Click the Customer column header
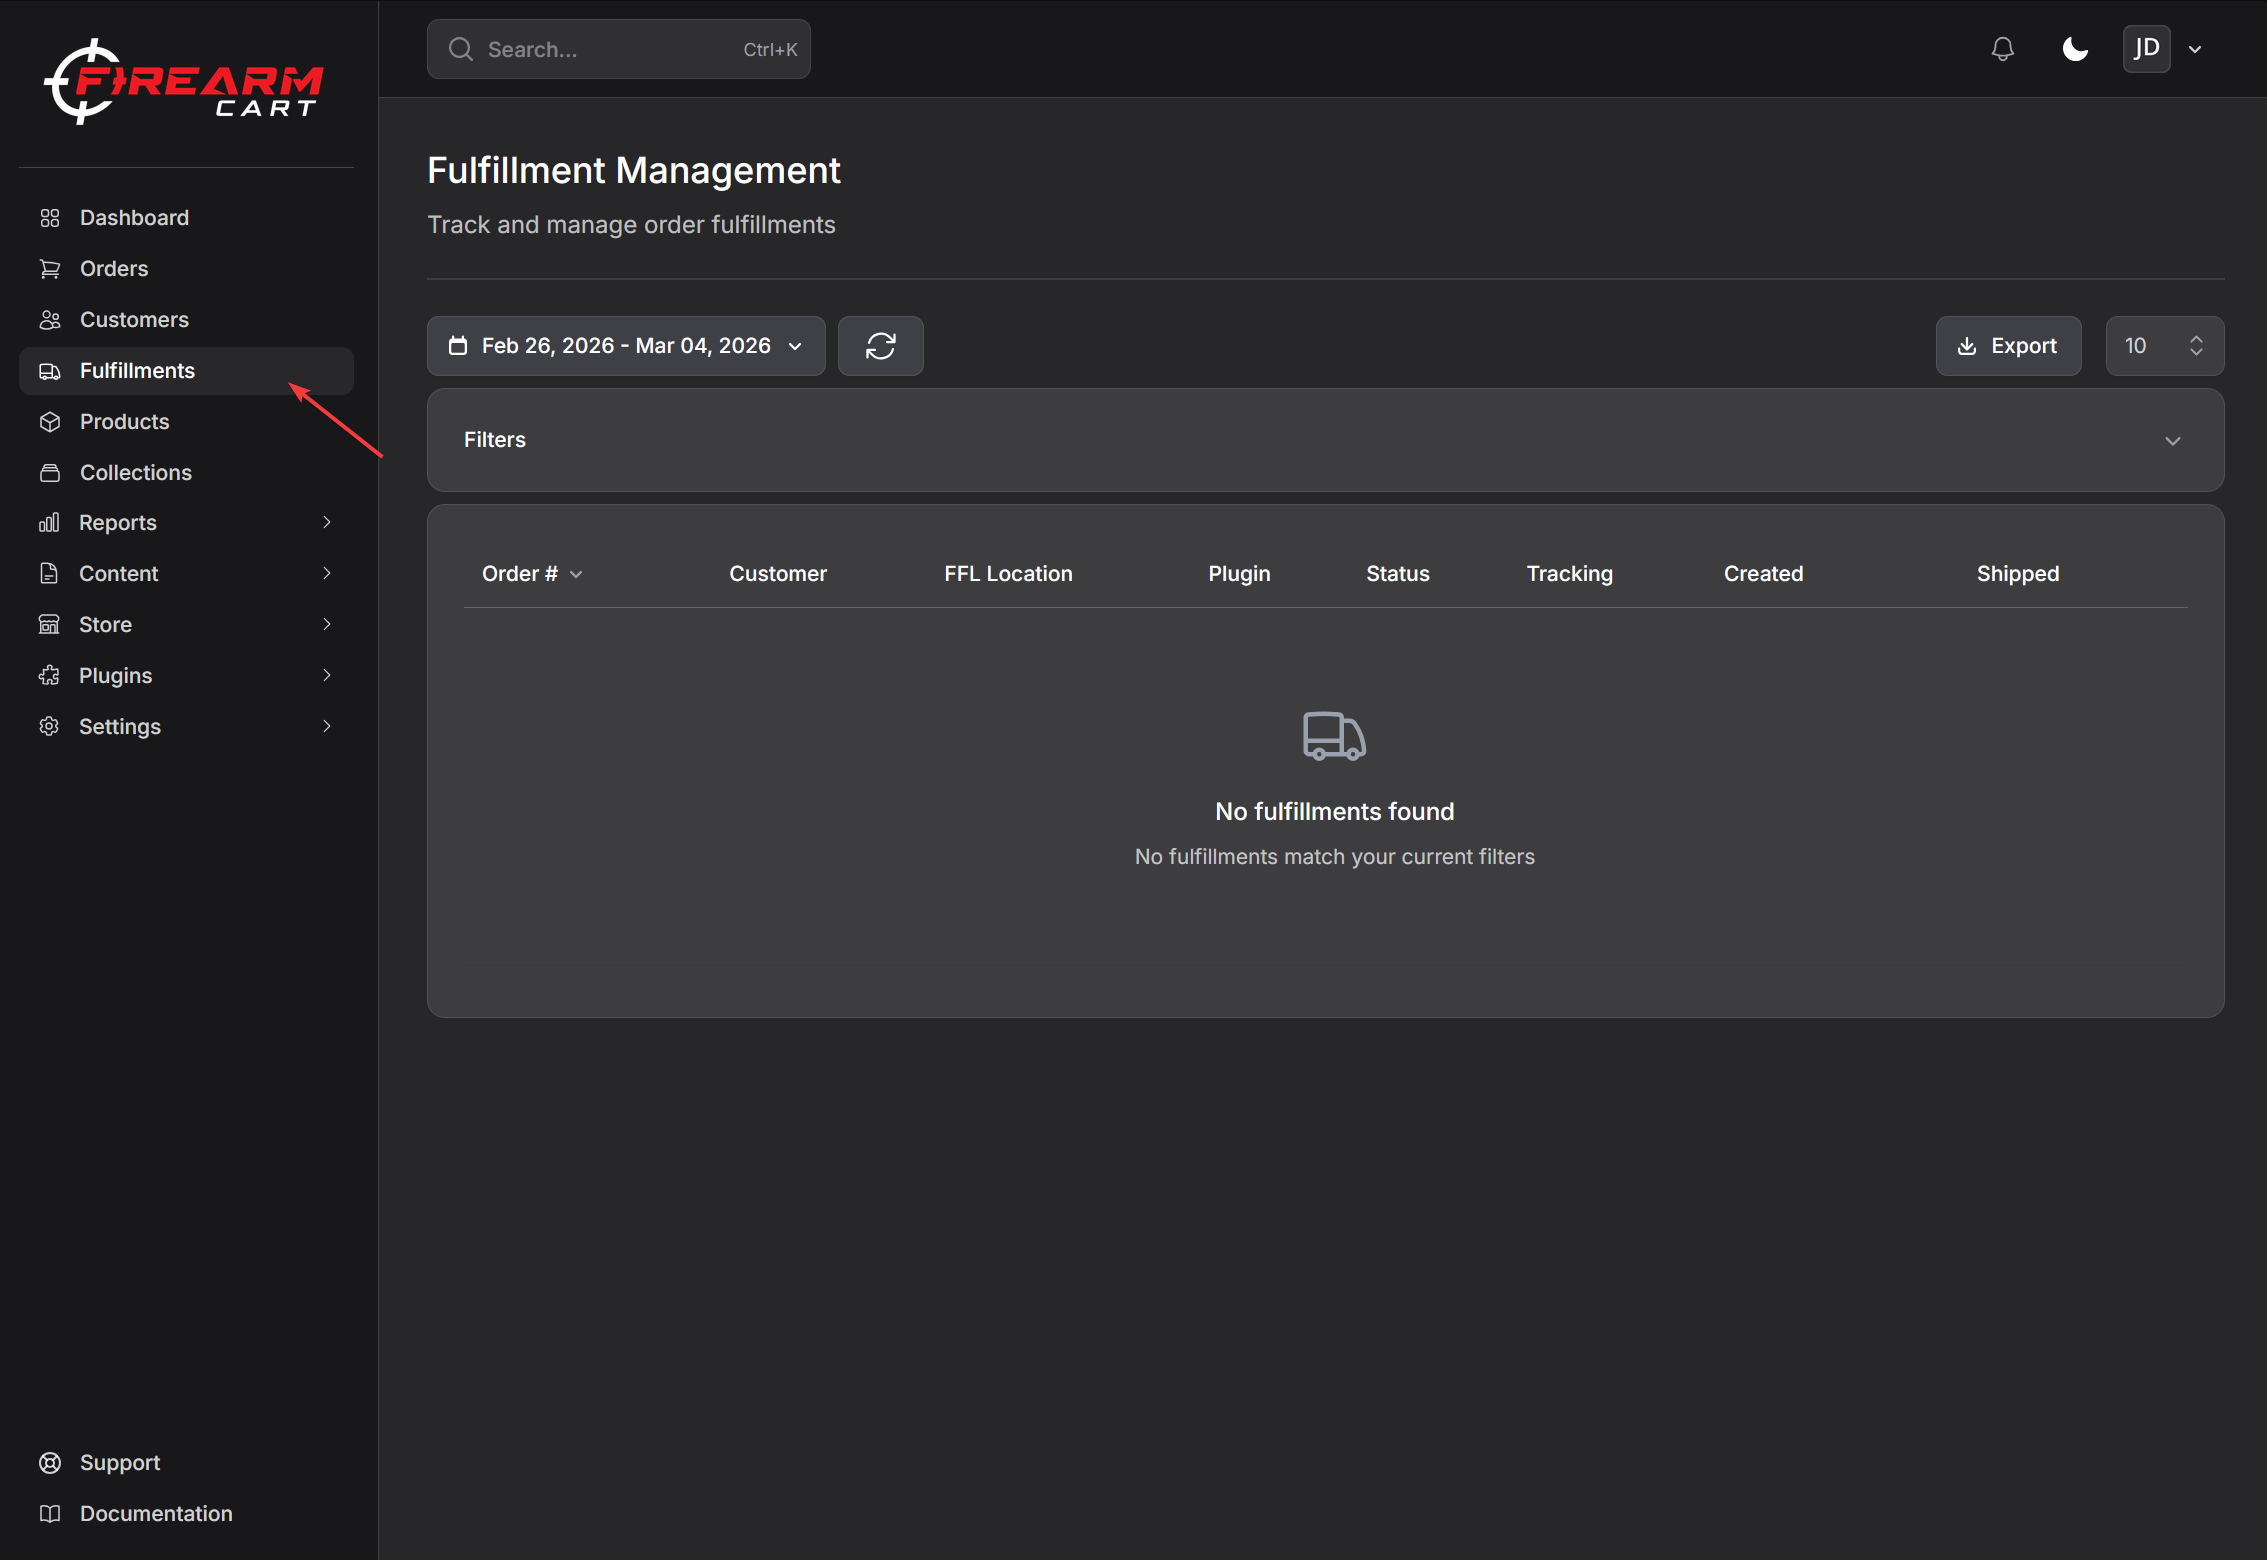Image resolution: width=2267 pixels, height=1560 pixels. 778,574
